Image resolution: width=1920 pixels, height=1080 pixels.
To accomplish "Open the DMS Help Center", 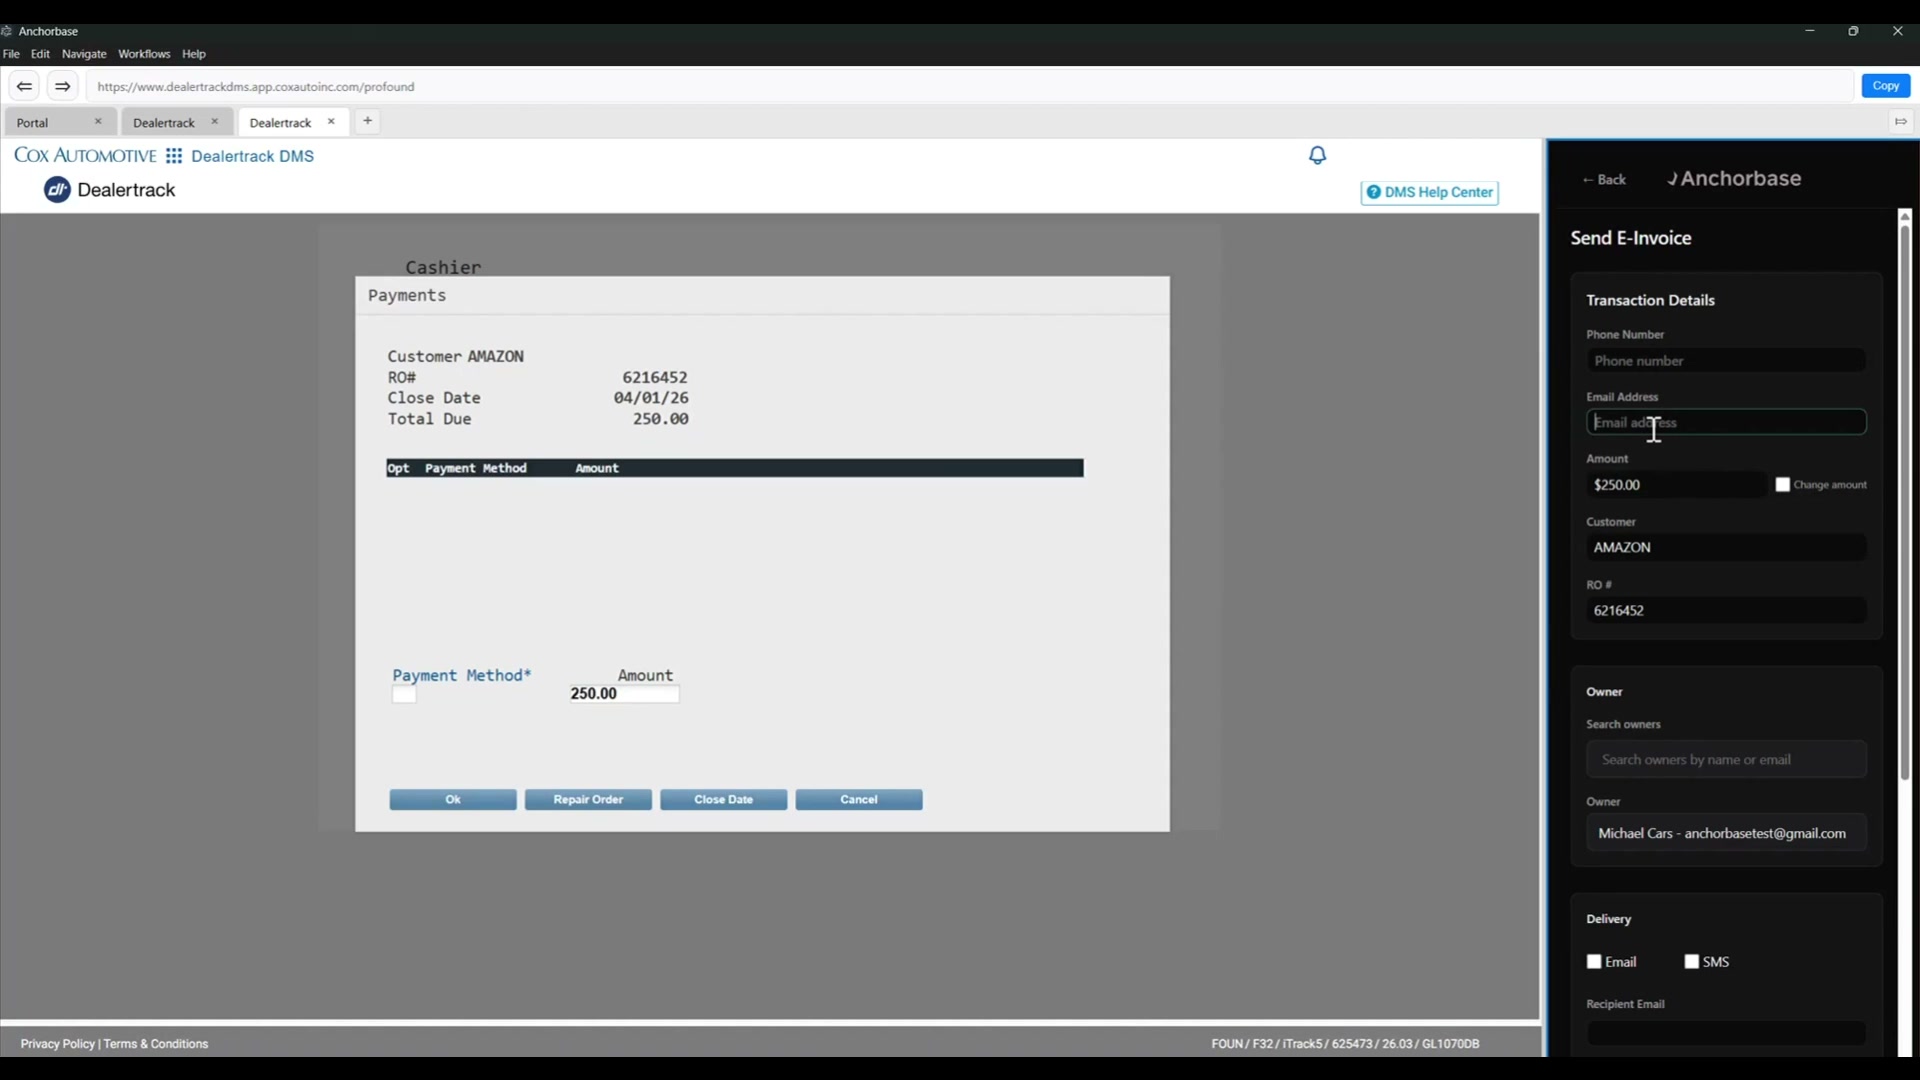I will (x=1429, y=192).
